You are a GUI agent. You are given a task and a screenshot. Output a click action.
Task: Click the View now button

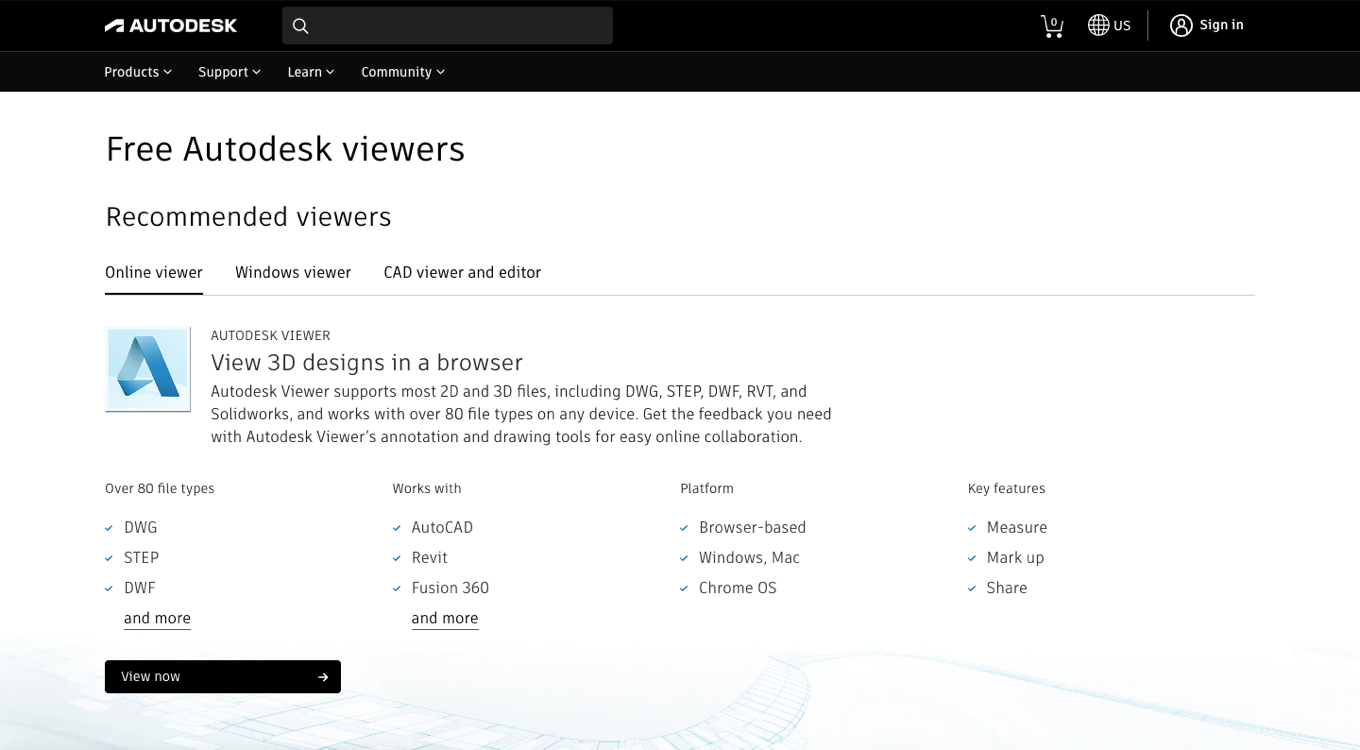point(223,677)
